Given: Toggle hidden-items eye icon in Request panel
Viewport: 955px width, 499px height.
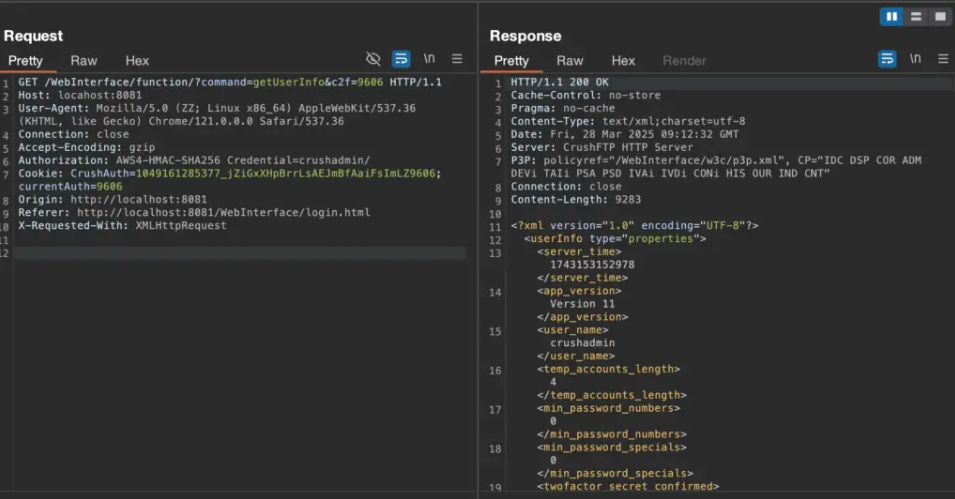Looking at the screenshot, I should tap(374, 59).
